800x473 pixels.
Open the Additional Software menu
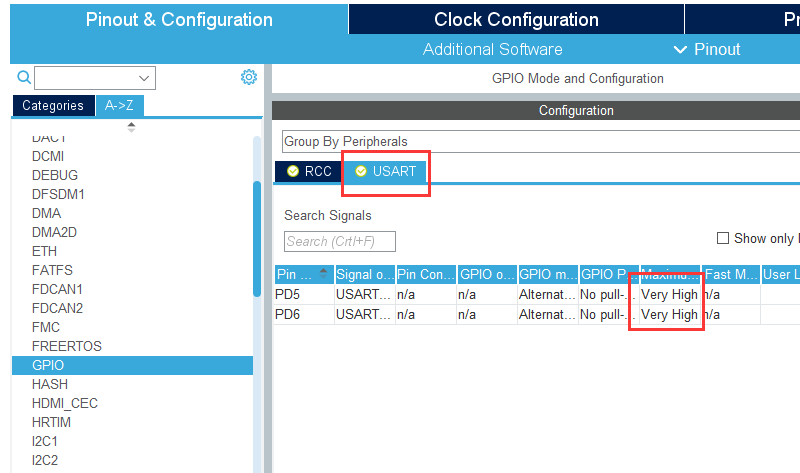pos(492,49)
